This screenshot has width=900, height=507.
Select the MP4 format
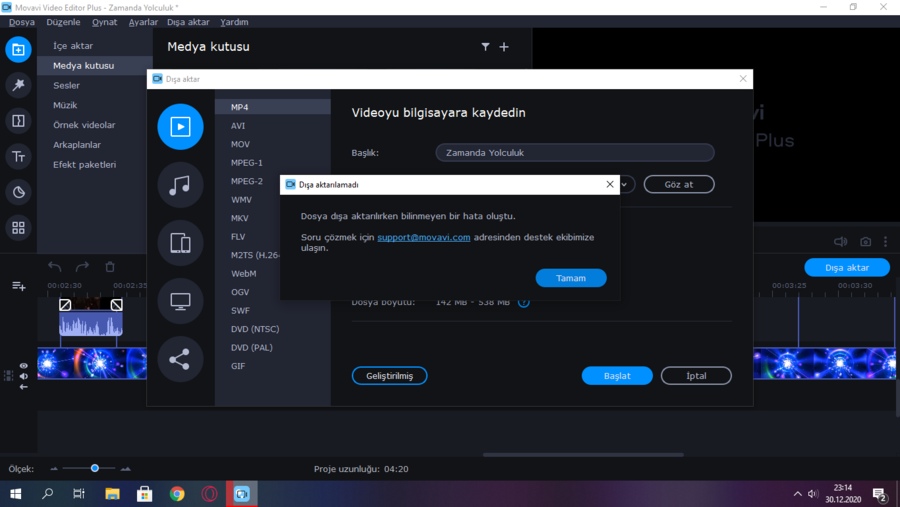(273, 107)
